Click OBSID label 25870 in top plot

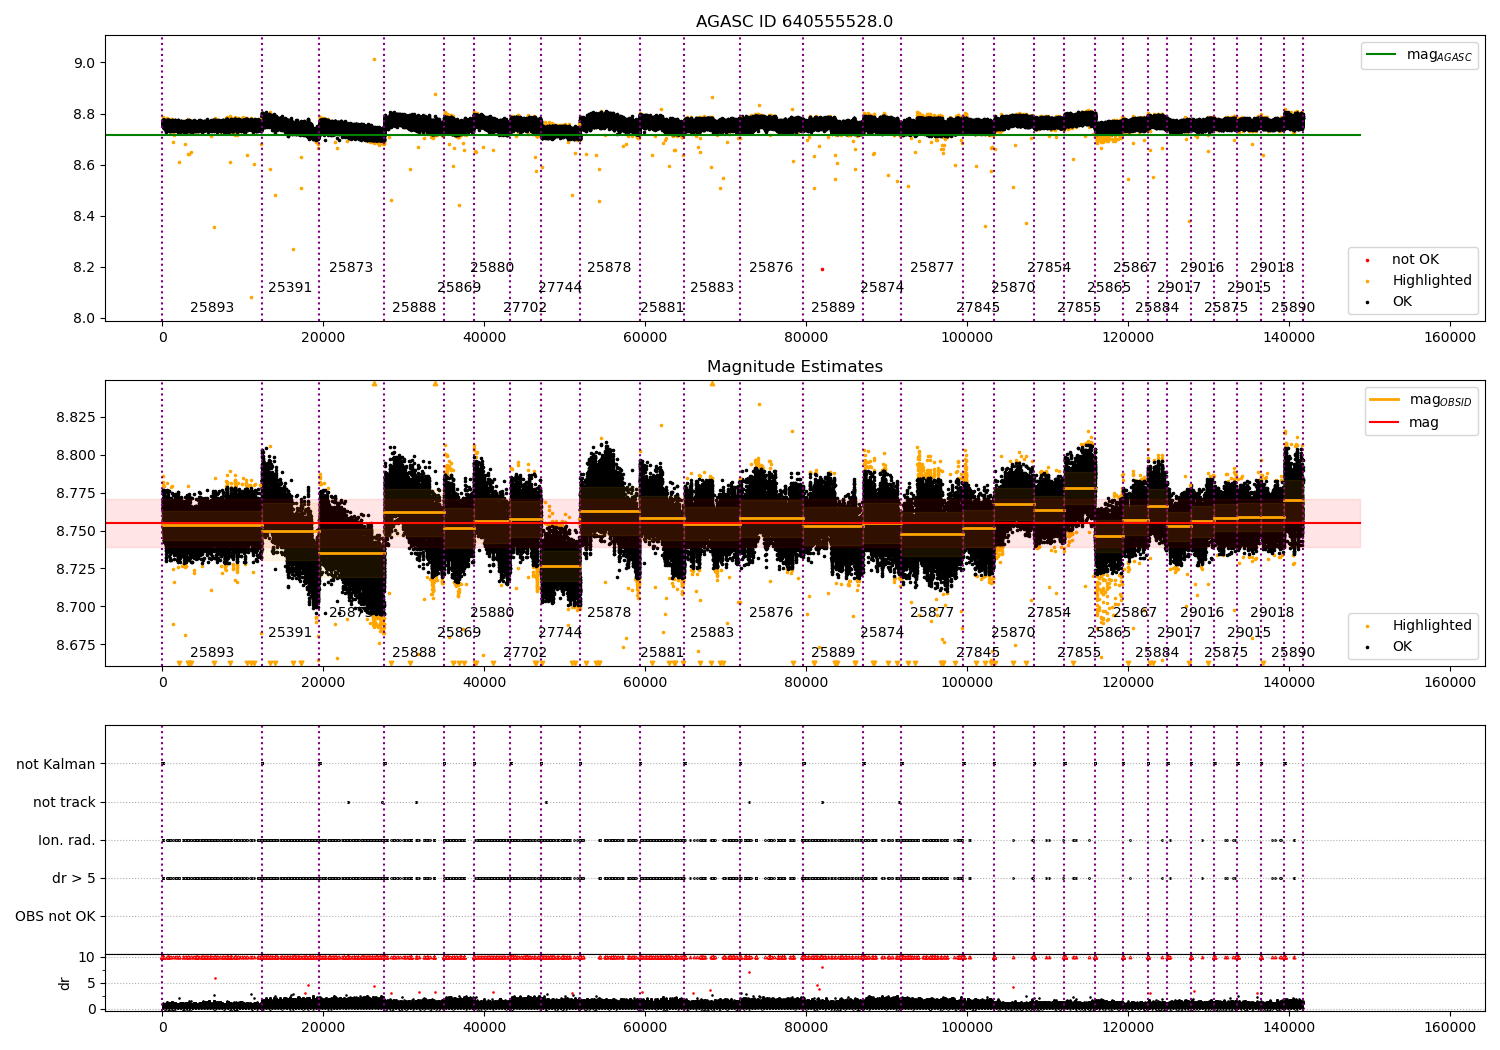pos(1013,288)
